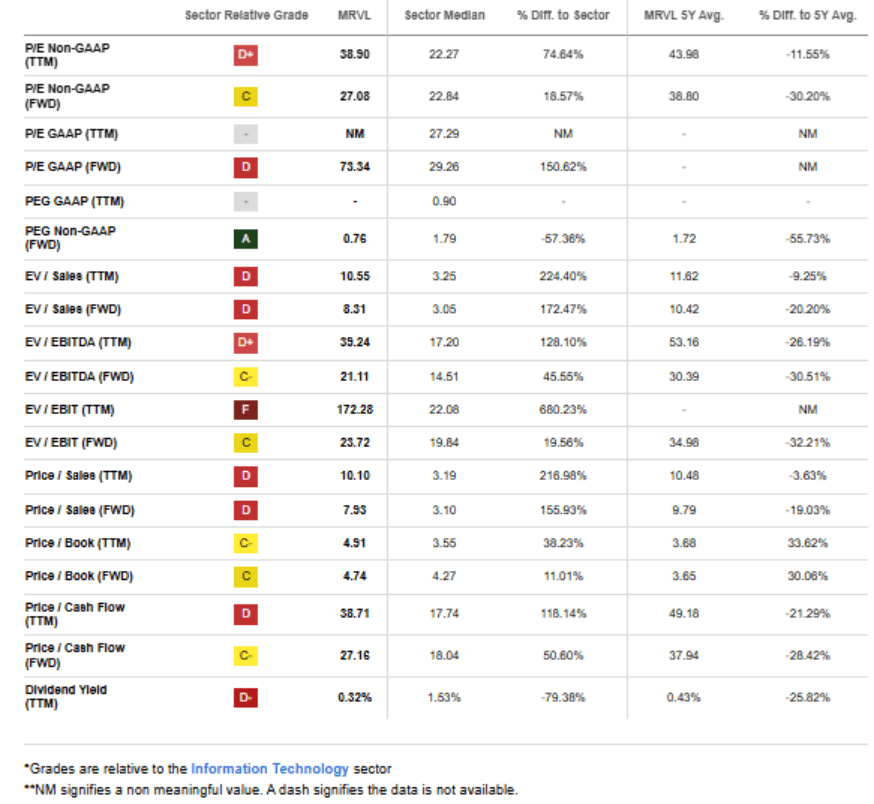Image resolution: width=874 pixels, height=804 pixels.
Task: Click the % Diff. to 5Y Avg. header
Action: [807, 15]
